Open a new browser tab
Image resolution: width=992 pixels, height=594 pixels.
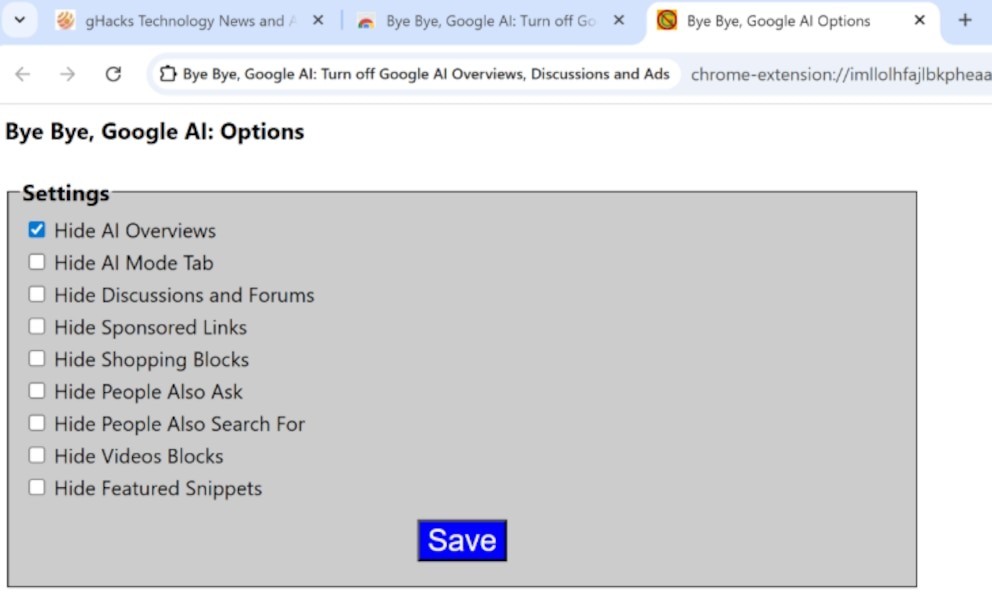click(964, 20)
